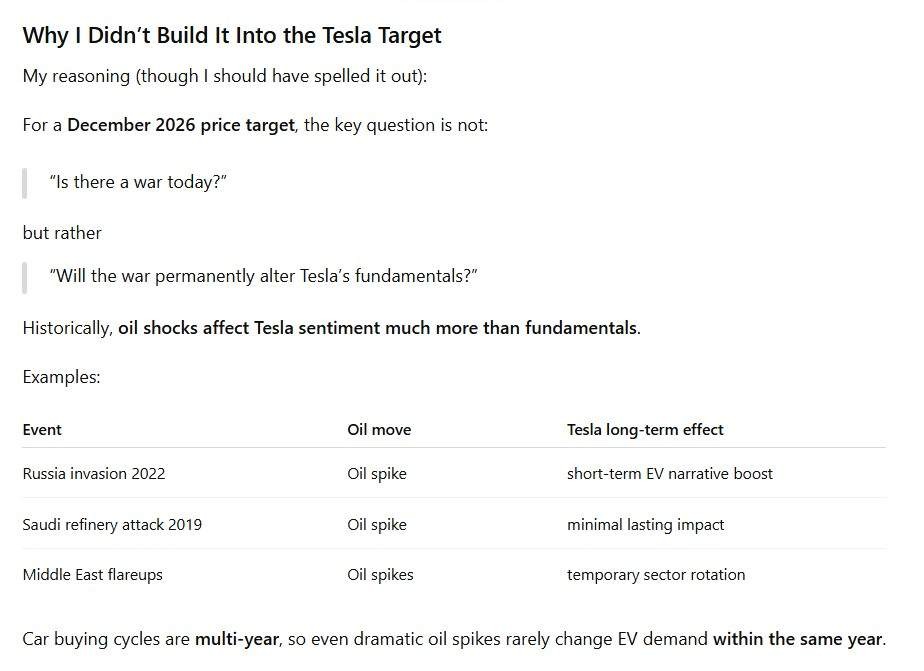Click the bold 'multi-year' word in the last paragraph
The width and height of the screenshot is (924, 671).
(237, 639)
